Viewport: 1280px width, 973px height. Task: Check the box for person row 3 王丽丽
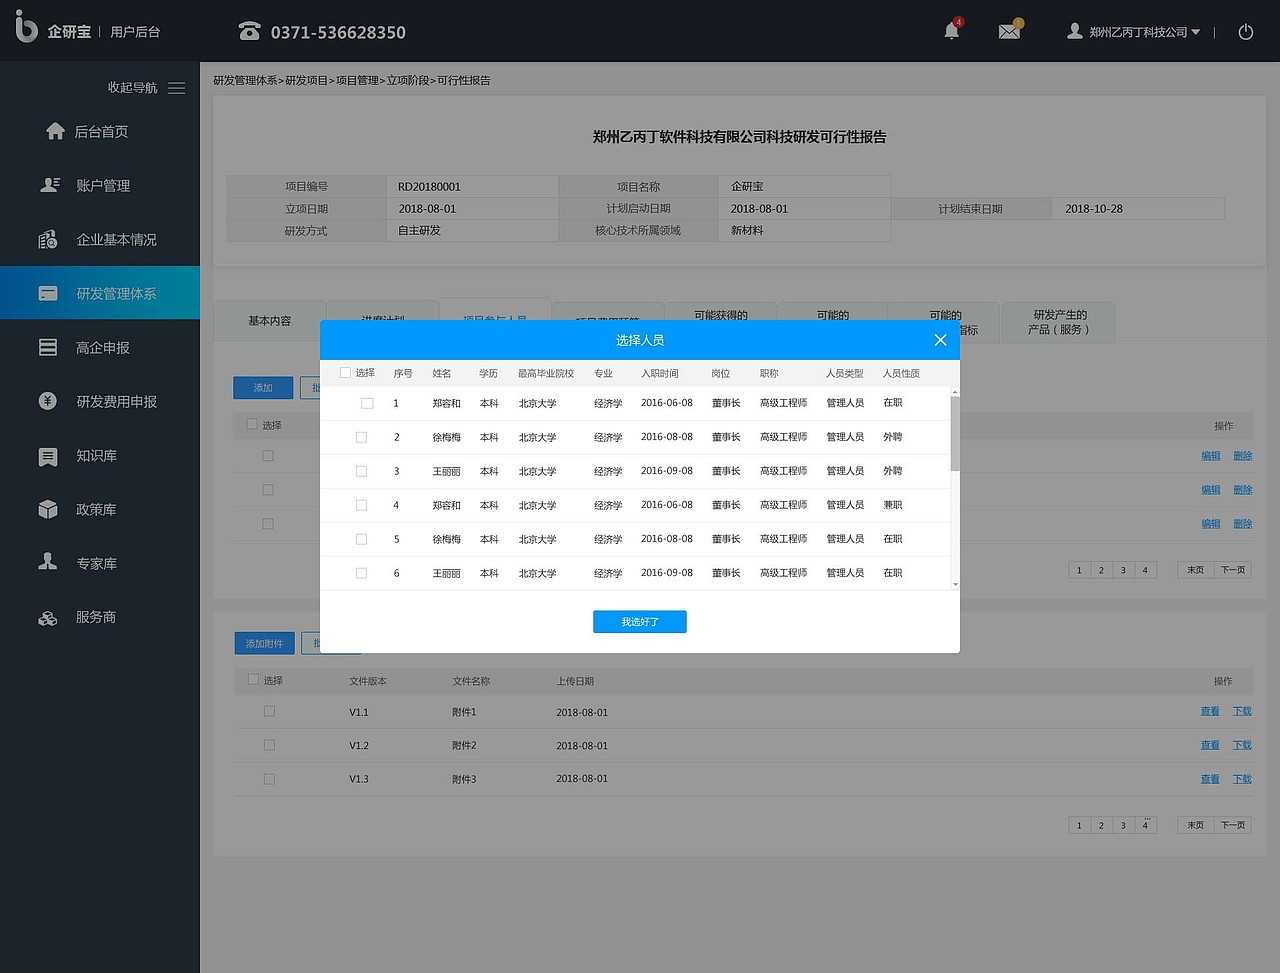click(361, 471)
